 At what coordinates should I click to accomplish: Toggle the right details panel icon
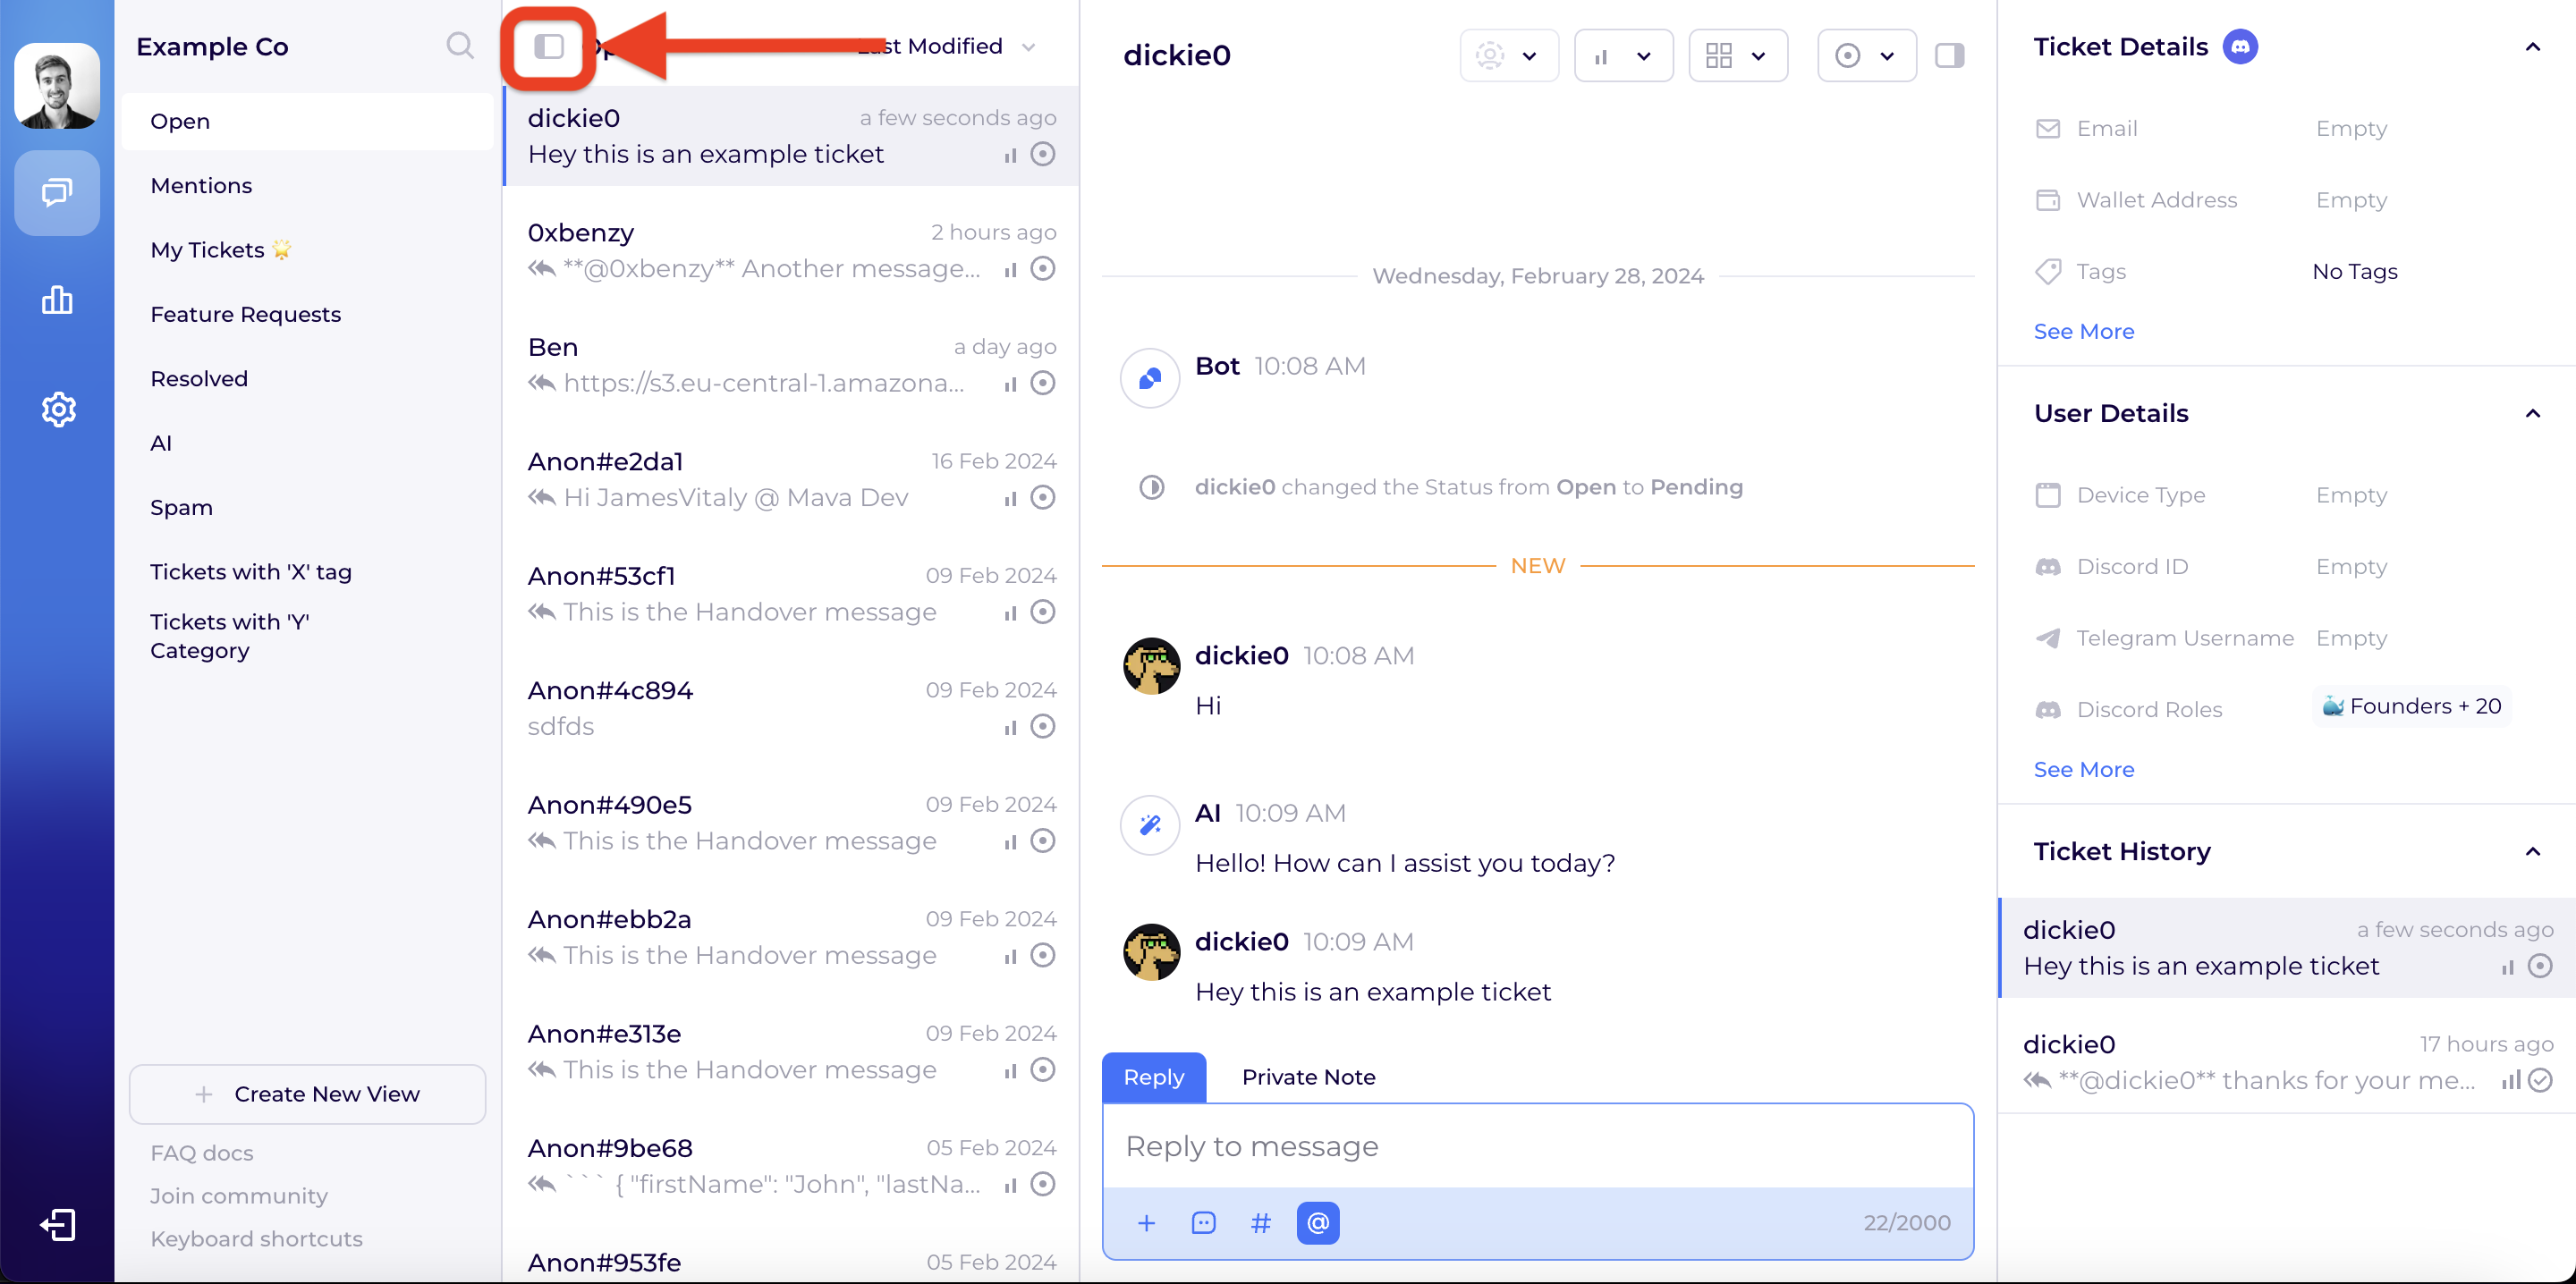[1949, 56]
